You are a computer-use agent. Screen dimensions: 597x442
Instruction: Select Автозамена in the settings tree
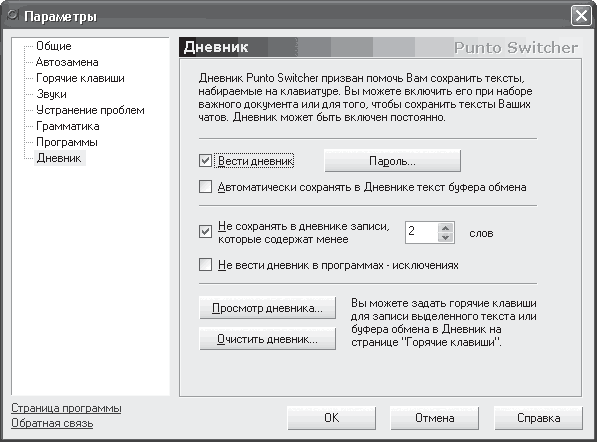(67, 62)
